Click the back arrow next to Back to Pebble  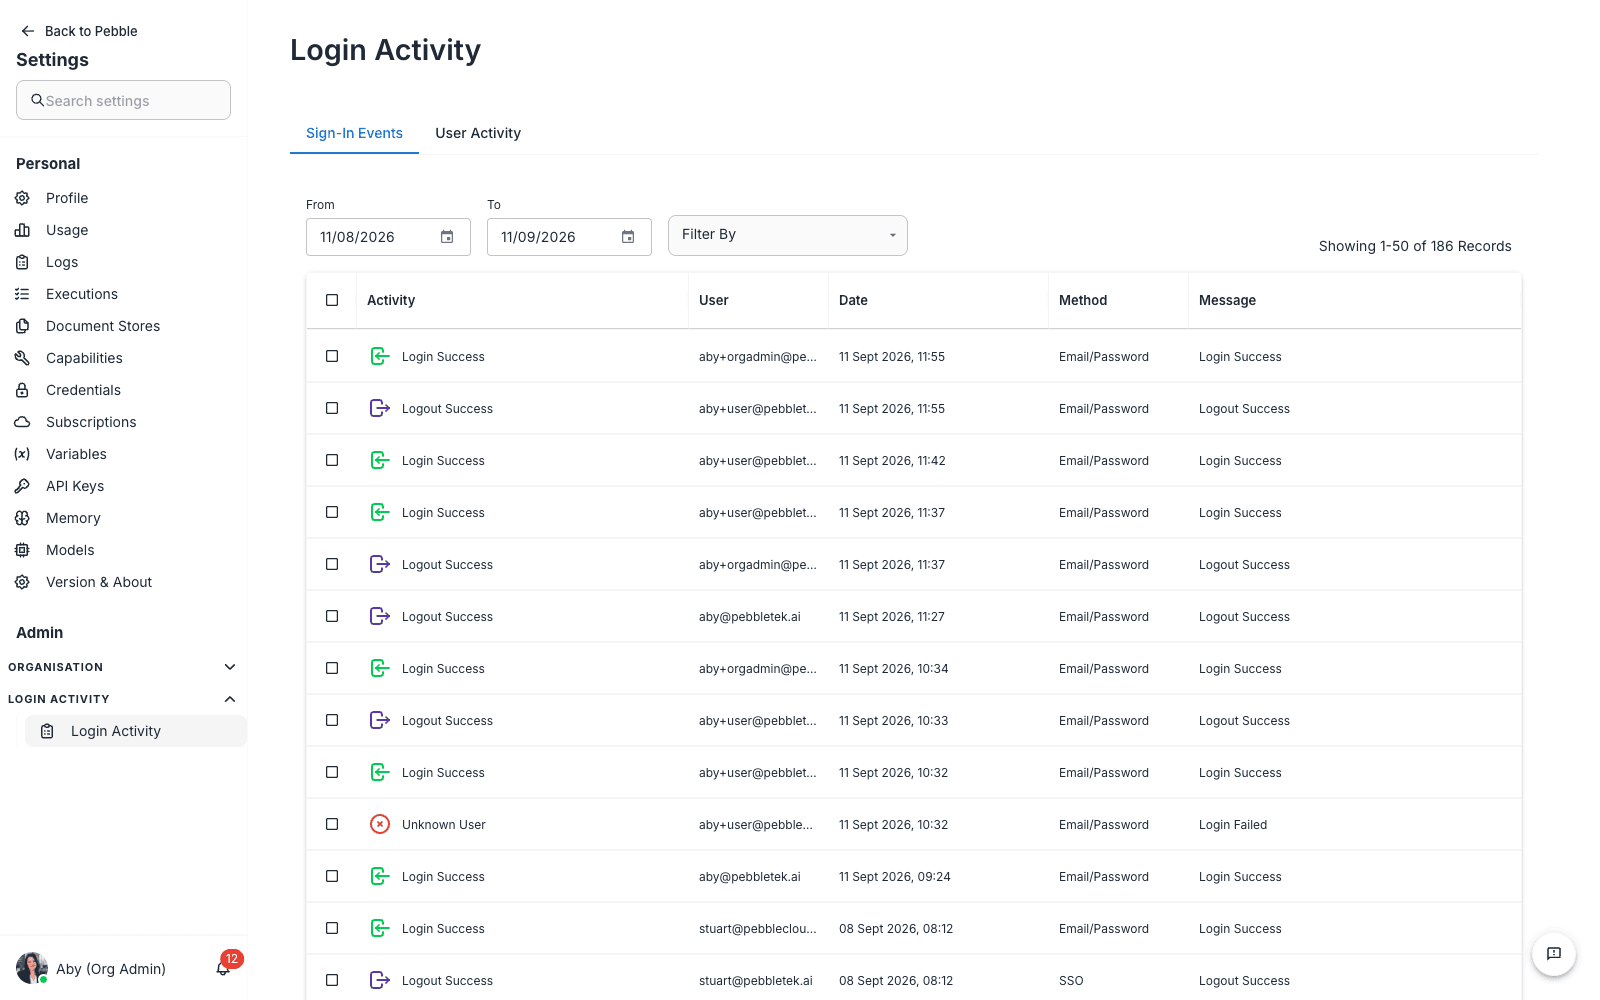click(x=28, y=31)
